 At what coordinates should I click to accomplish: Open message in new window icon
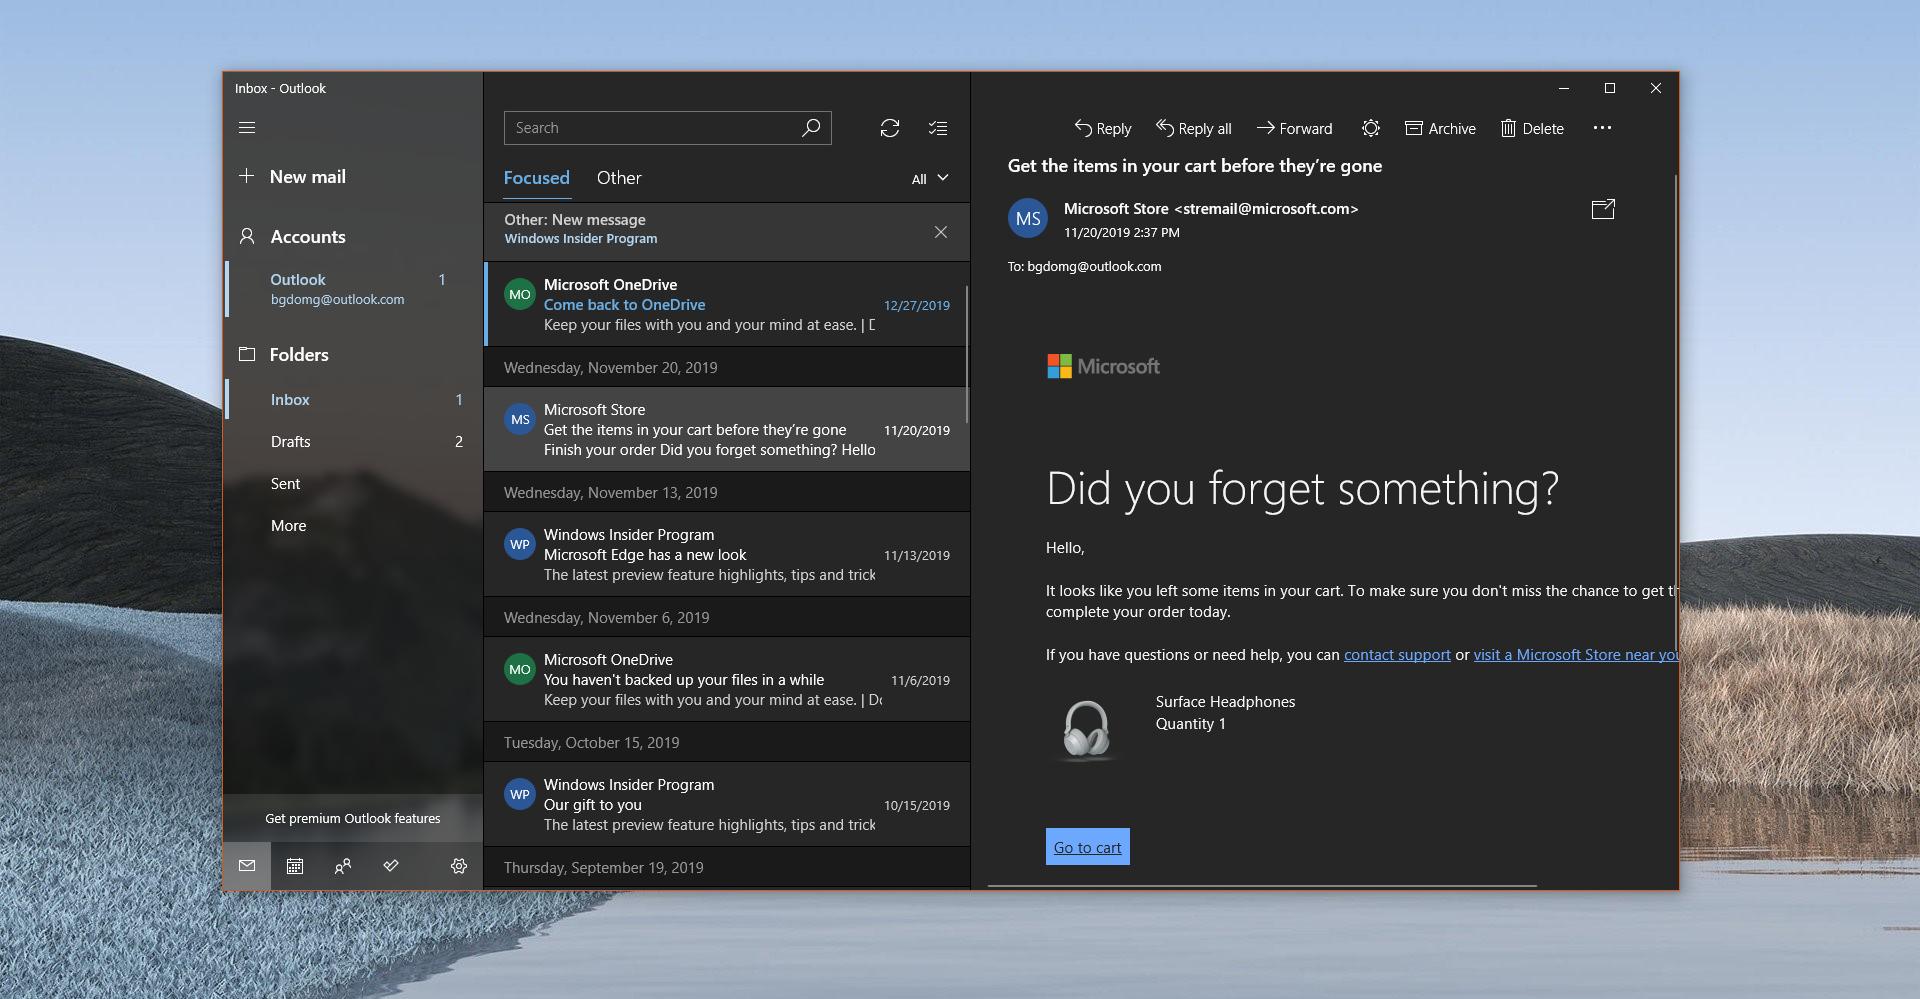(x=1603, y=209)
